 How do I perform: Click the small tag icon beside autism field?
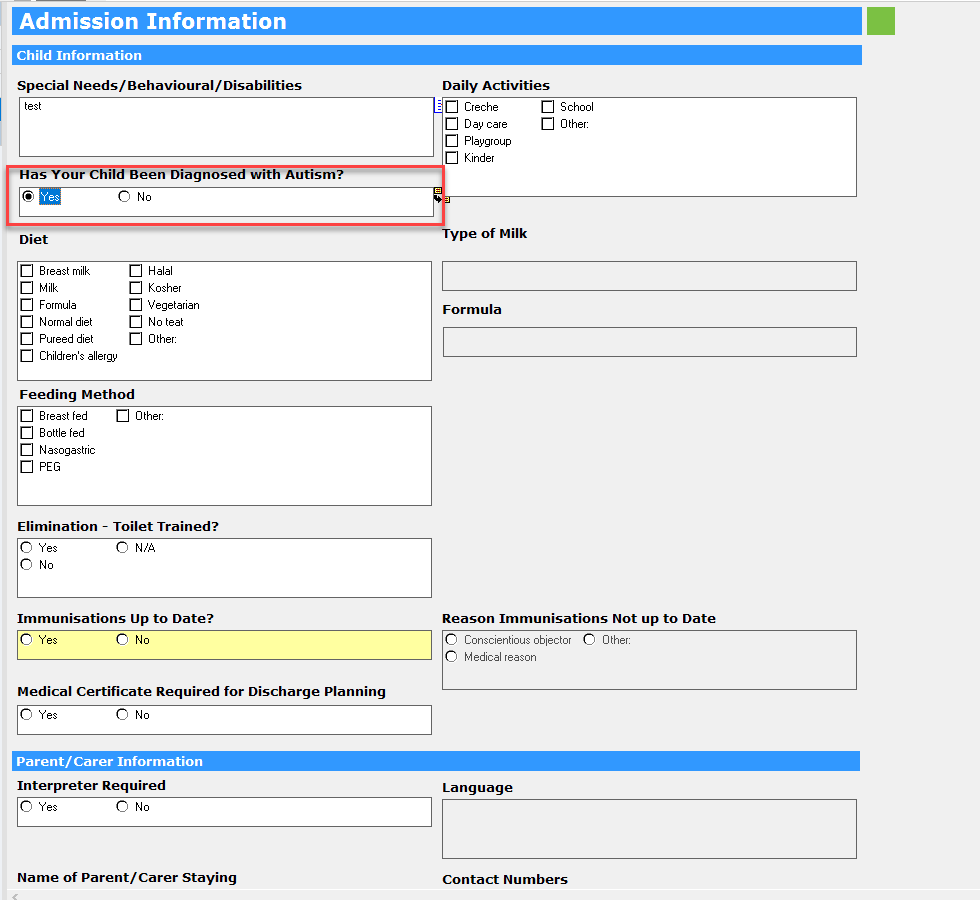tap(441, 195)
